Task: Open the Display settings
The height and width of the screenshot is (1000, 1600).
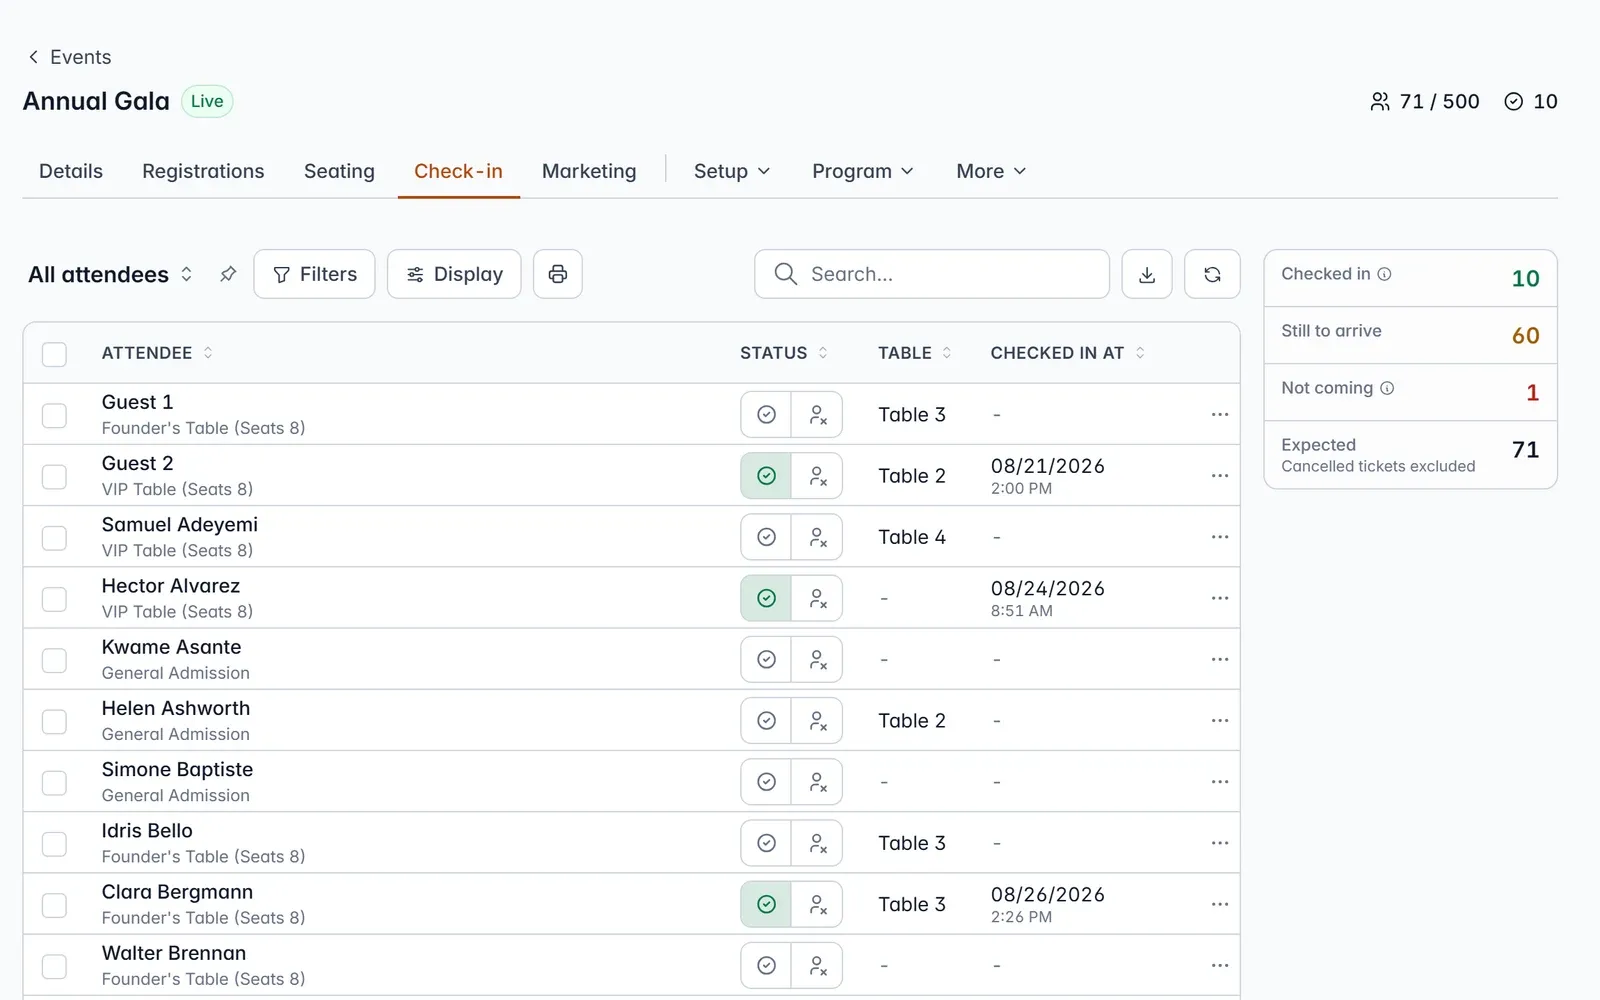Action: click(x=454, y=274)
